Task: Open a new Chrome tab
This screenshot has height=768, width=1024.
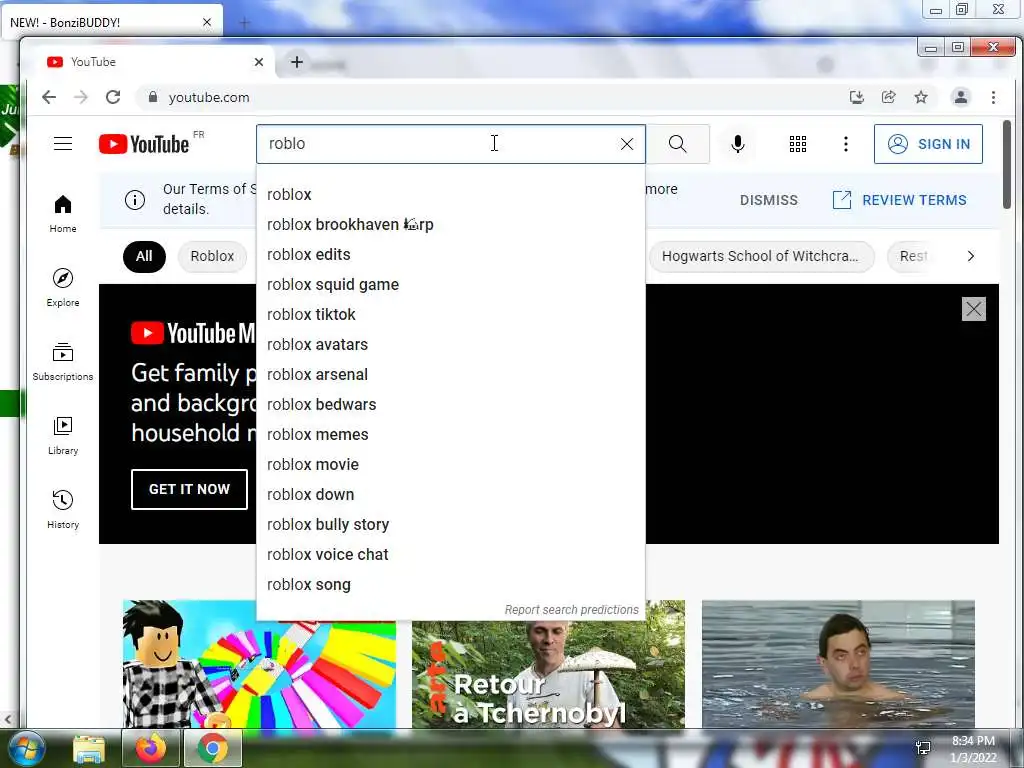Action: click(x=296, y=62)
